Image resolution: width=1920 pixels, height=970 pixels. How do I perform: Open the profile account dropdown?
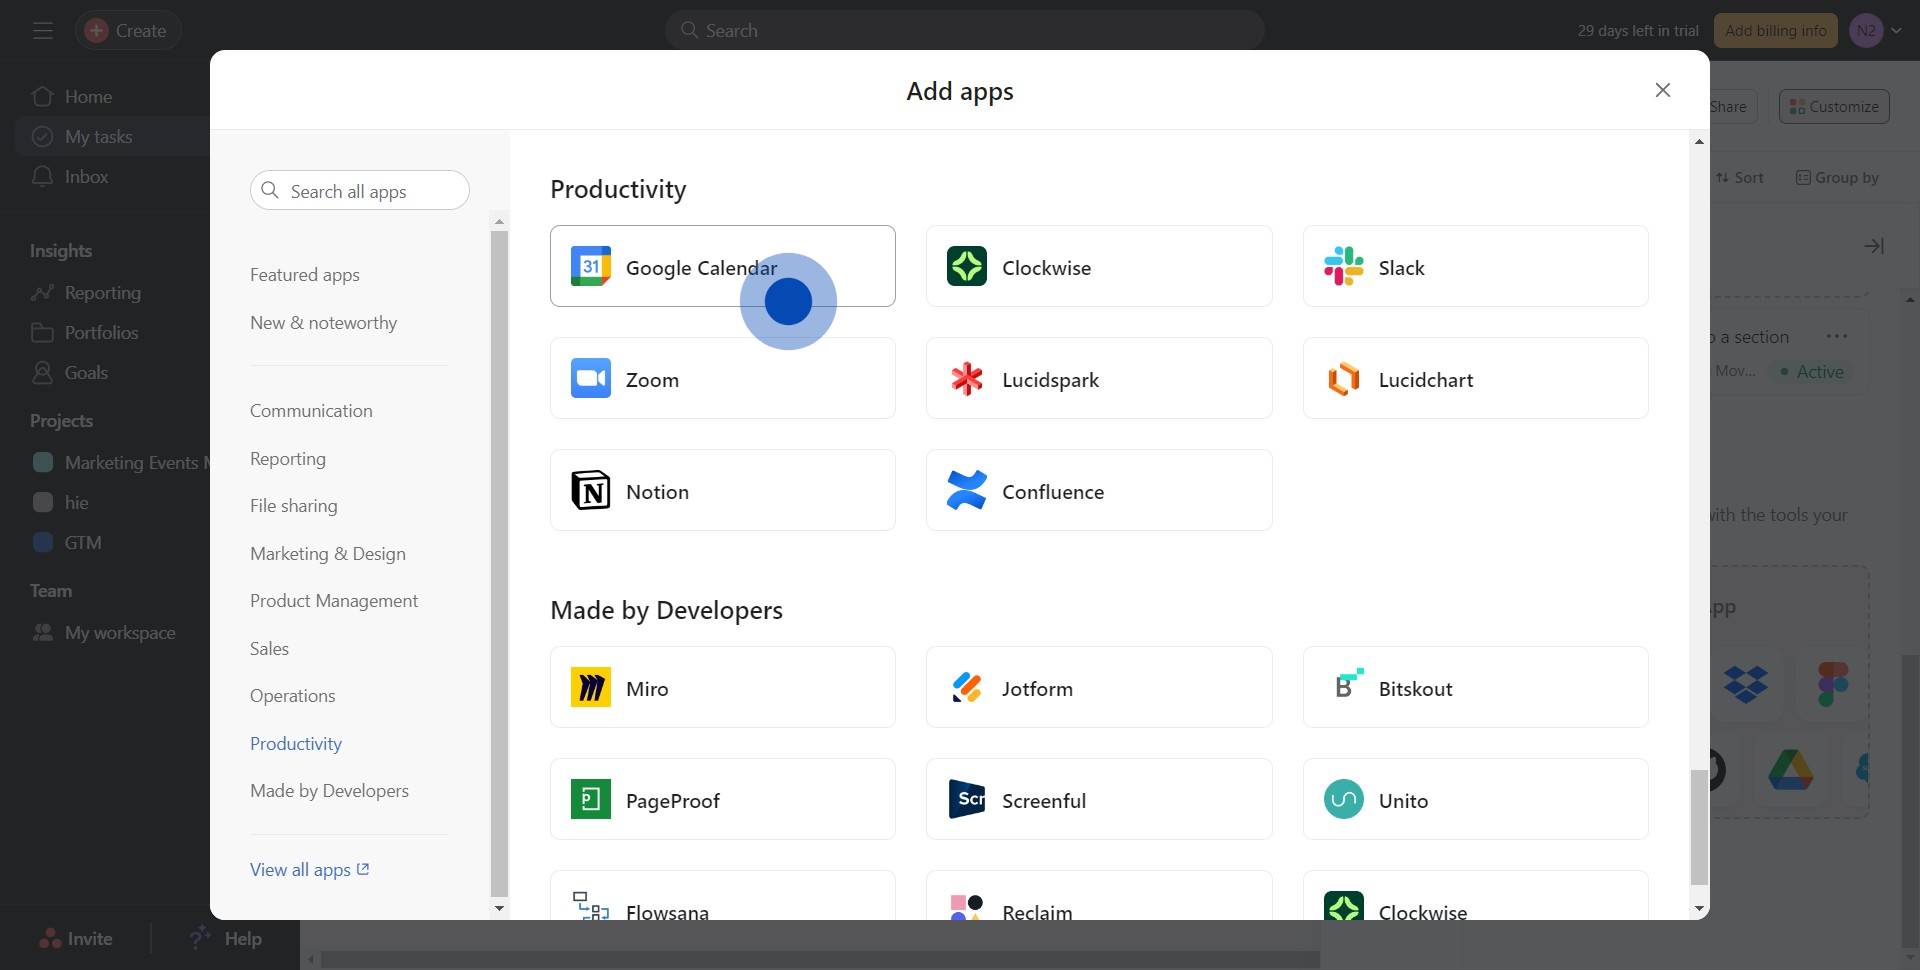[x=1875, y=30]
